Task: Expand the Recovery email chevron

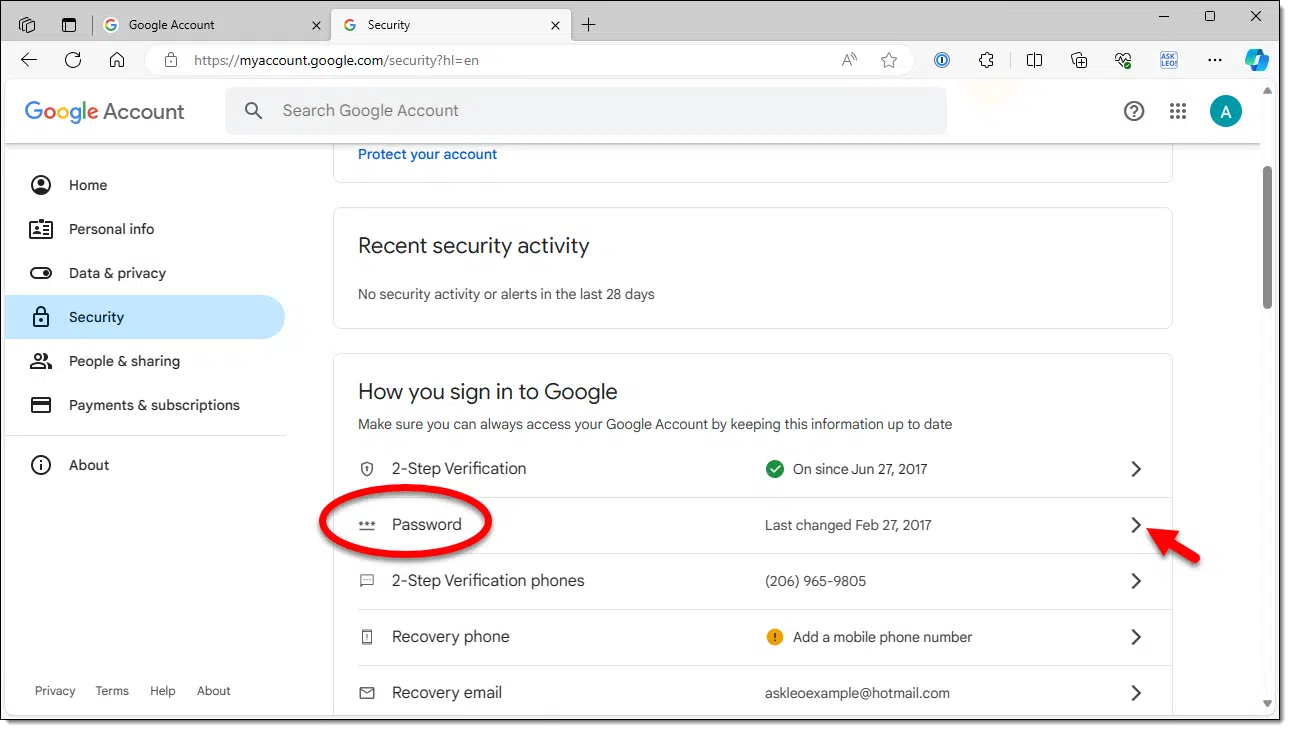Action: [x=1136, y=693]
